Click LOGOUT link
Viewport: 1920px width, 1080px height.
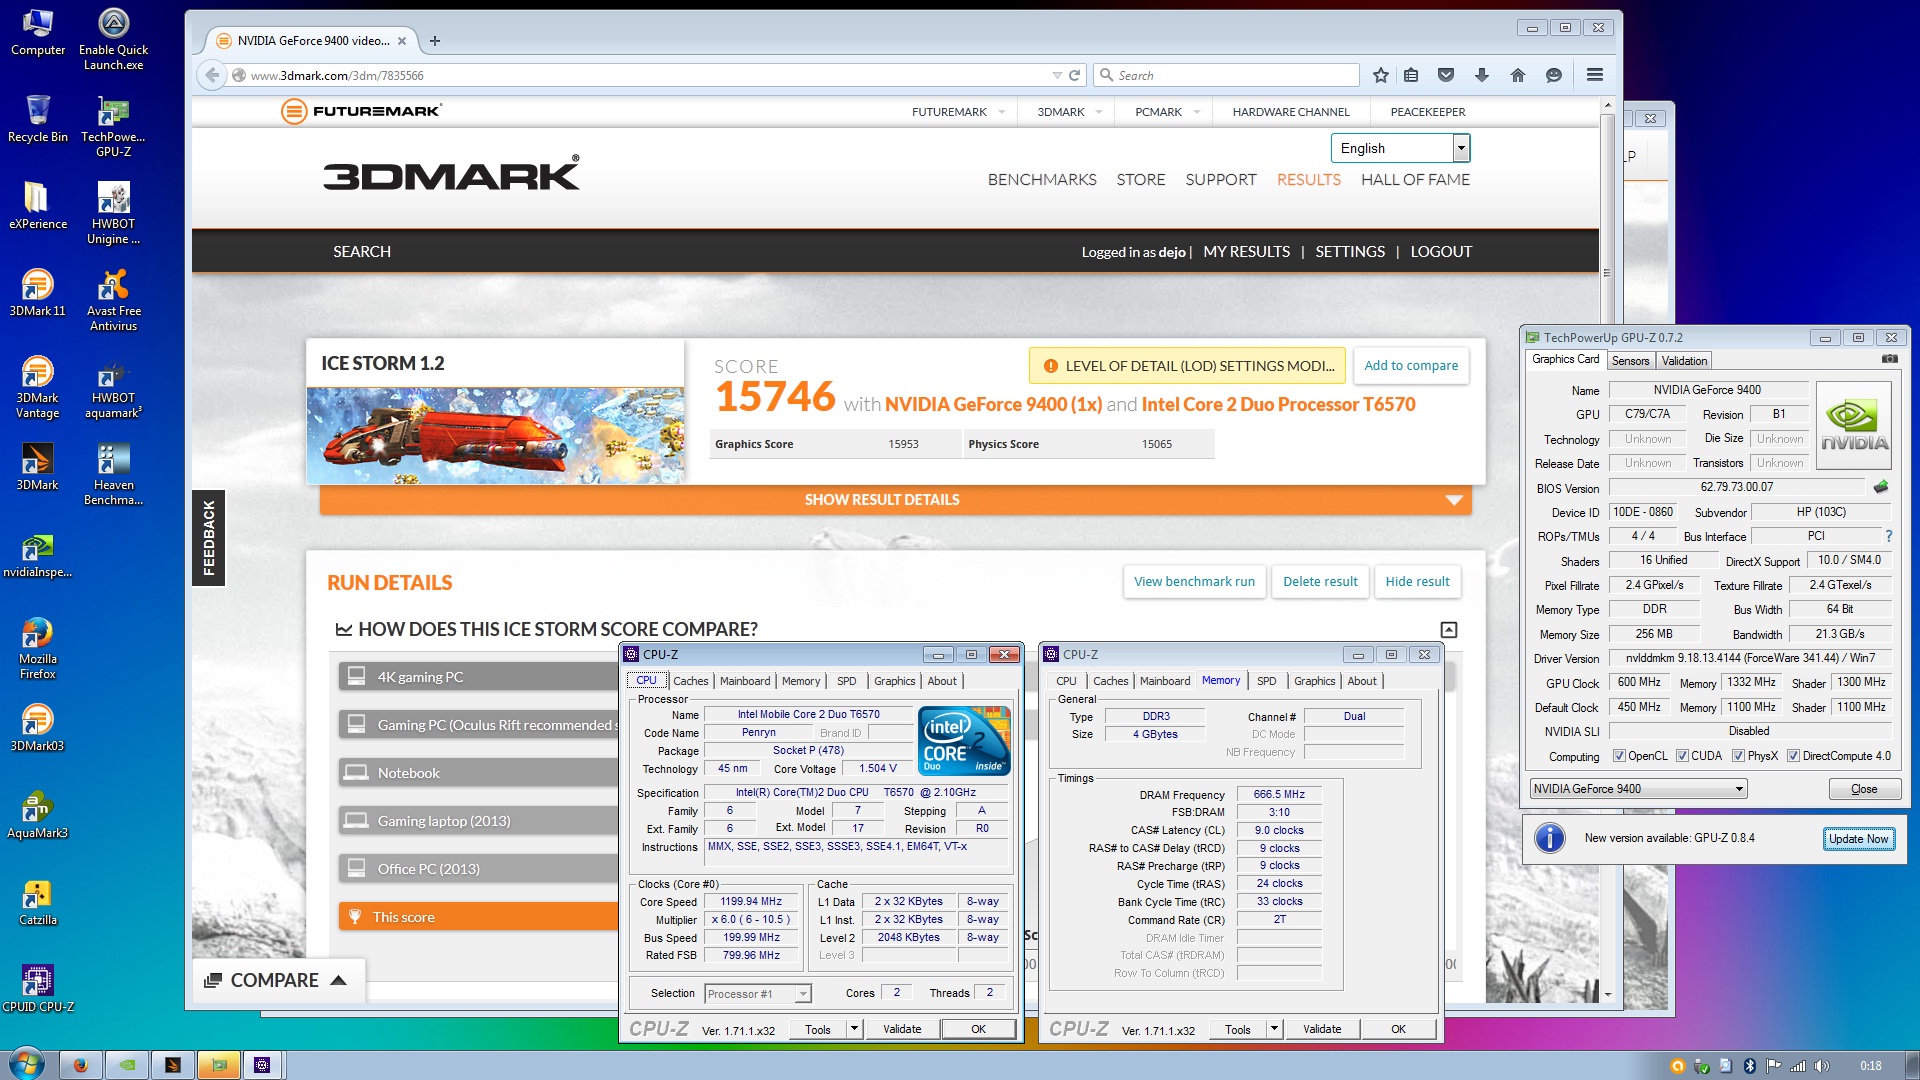click(1441, 252)
